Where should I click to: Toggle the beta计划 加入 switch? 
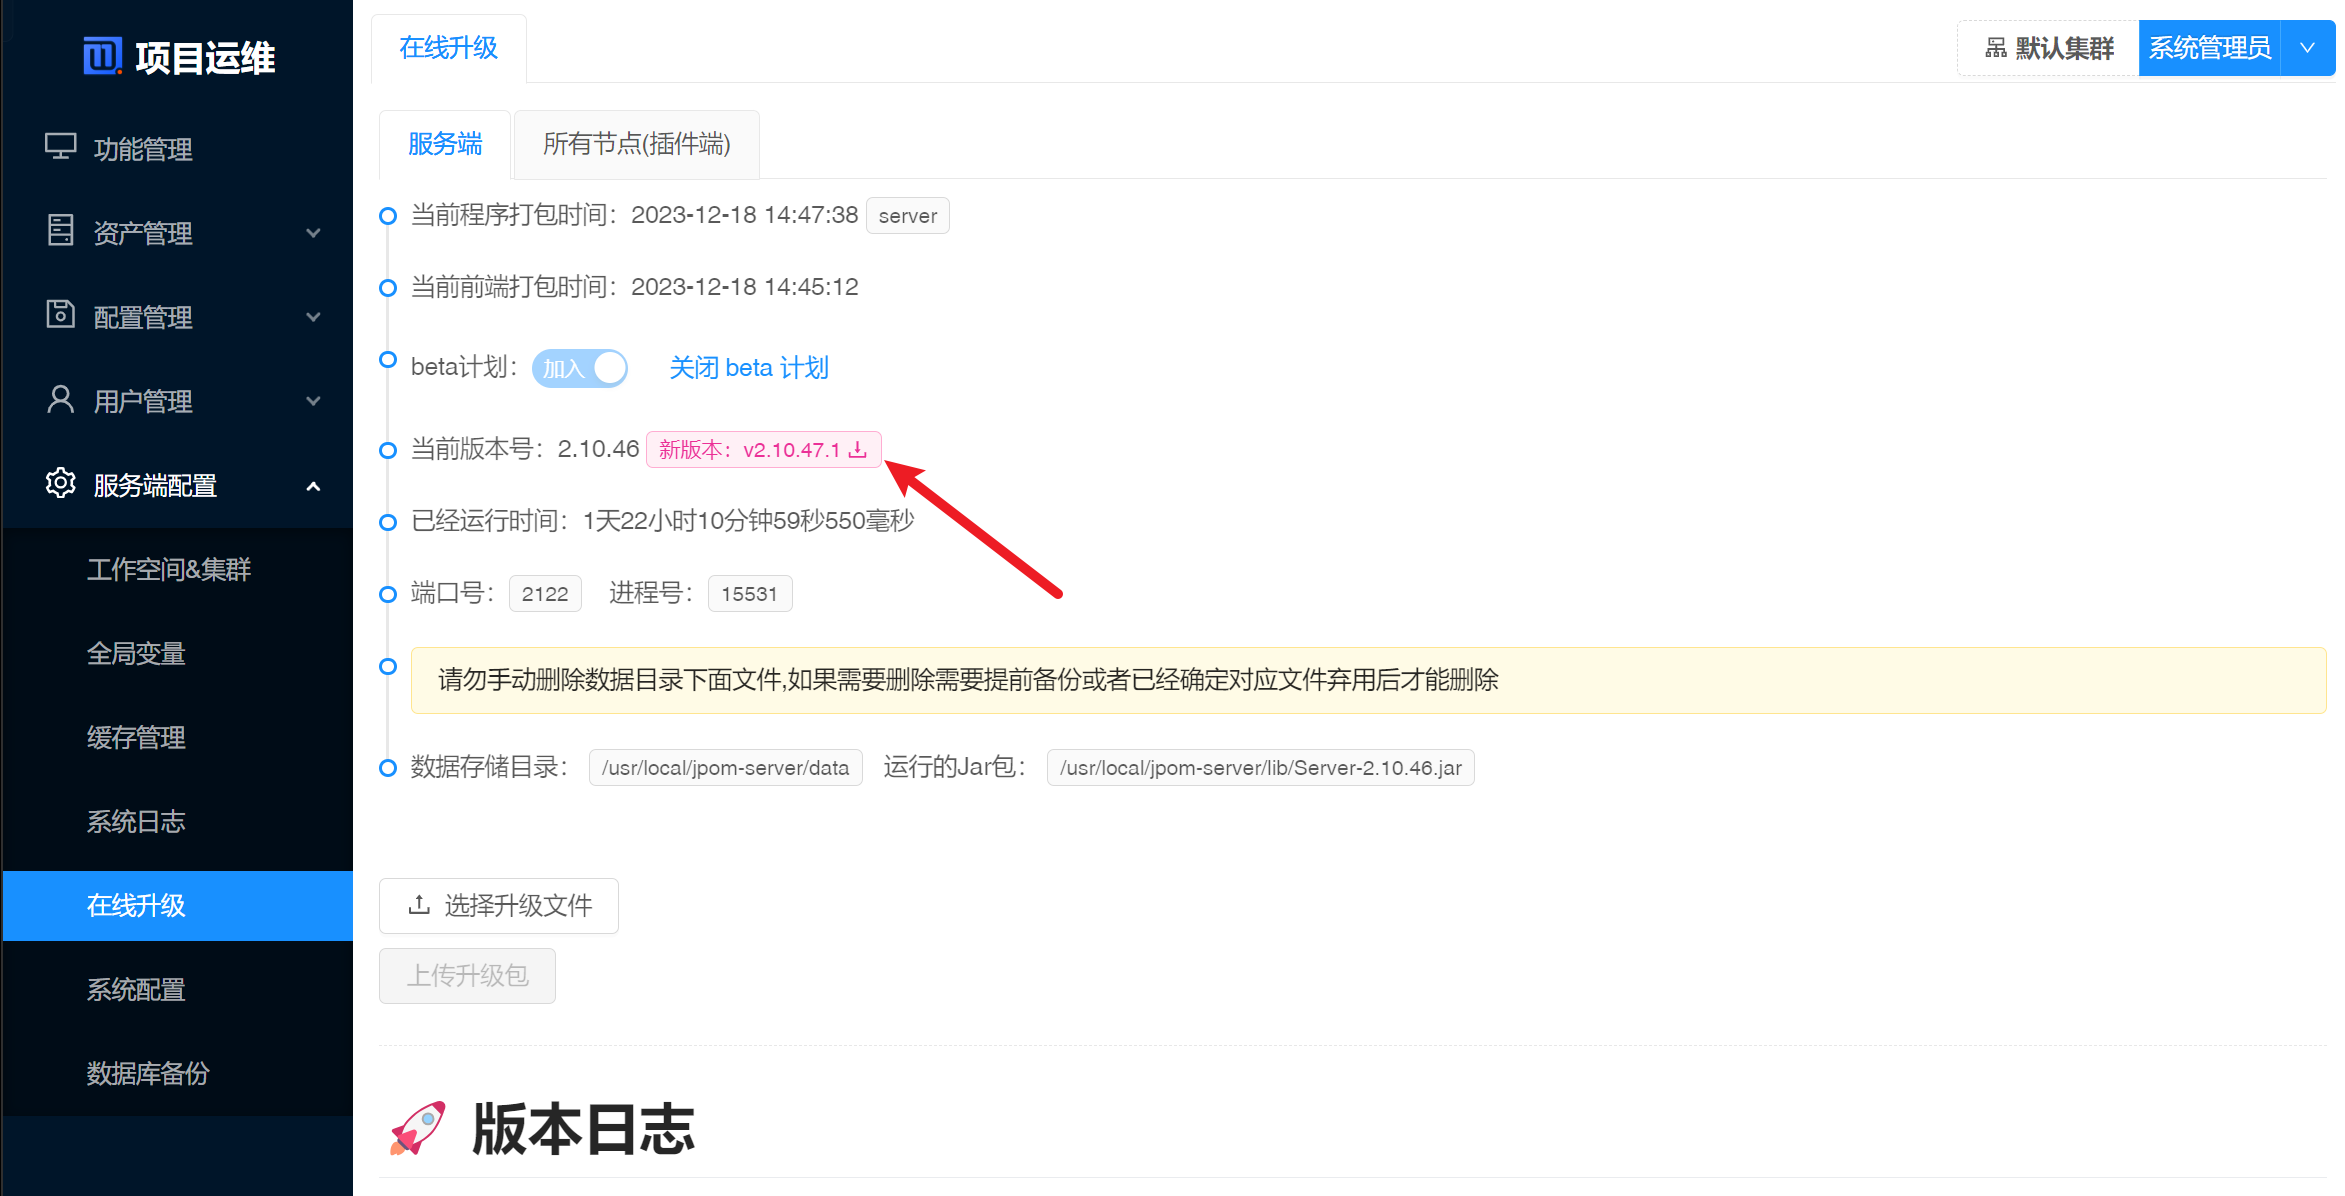tap(580, 368)
